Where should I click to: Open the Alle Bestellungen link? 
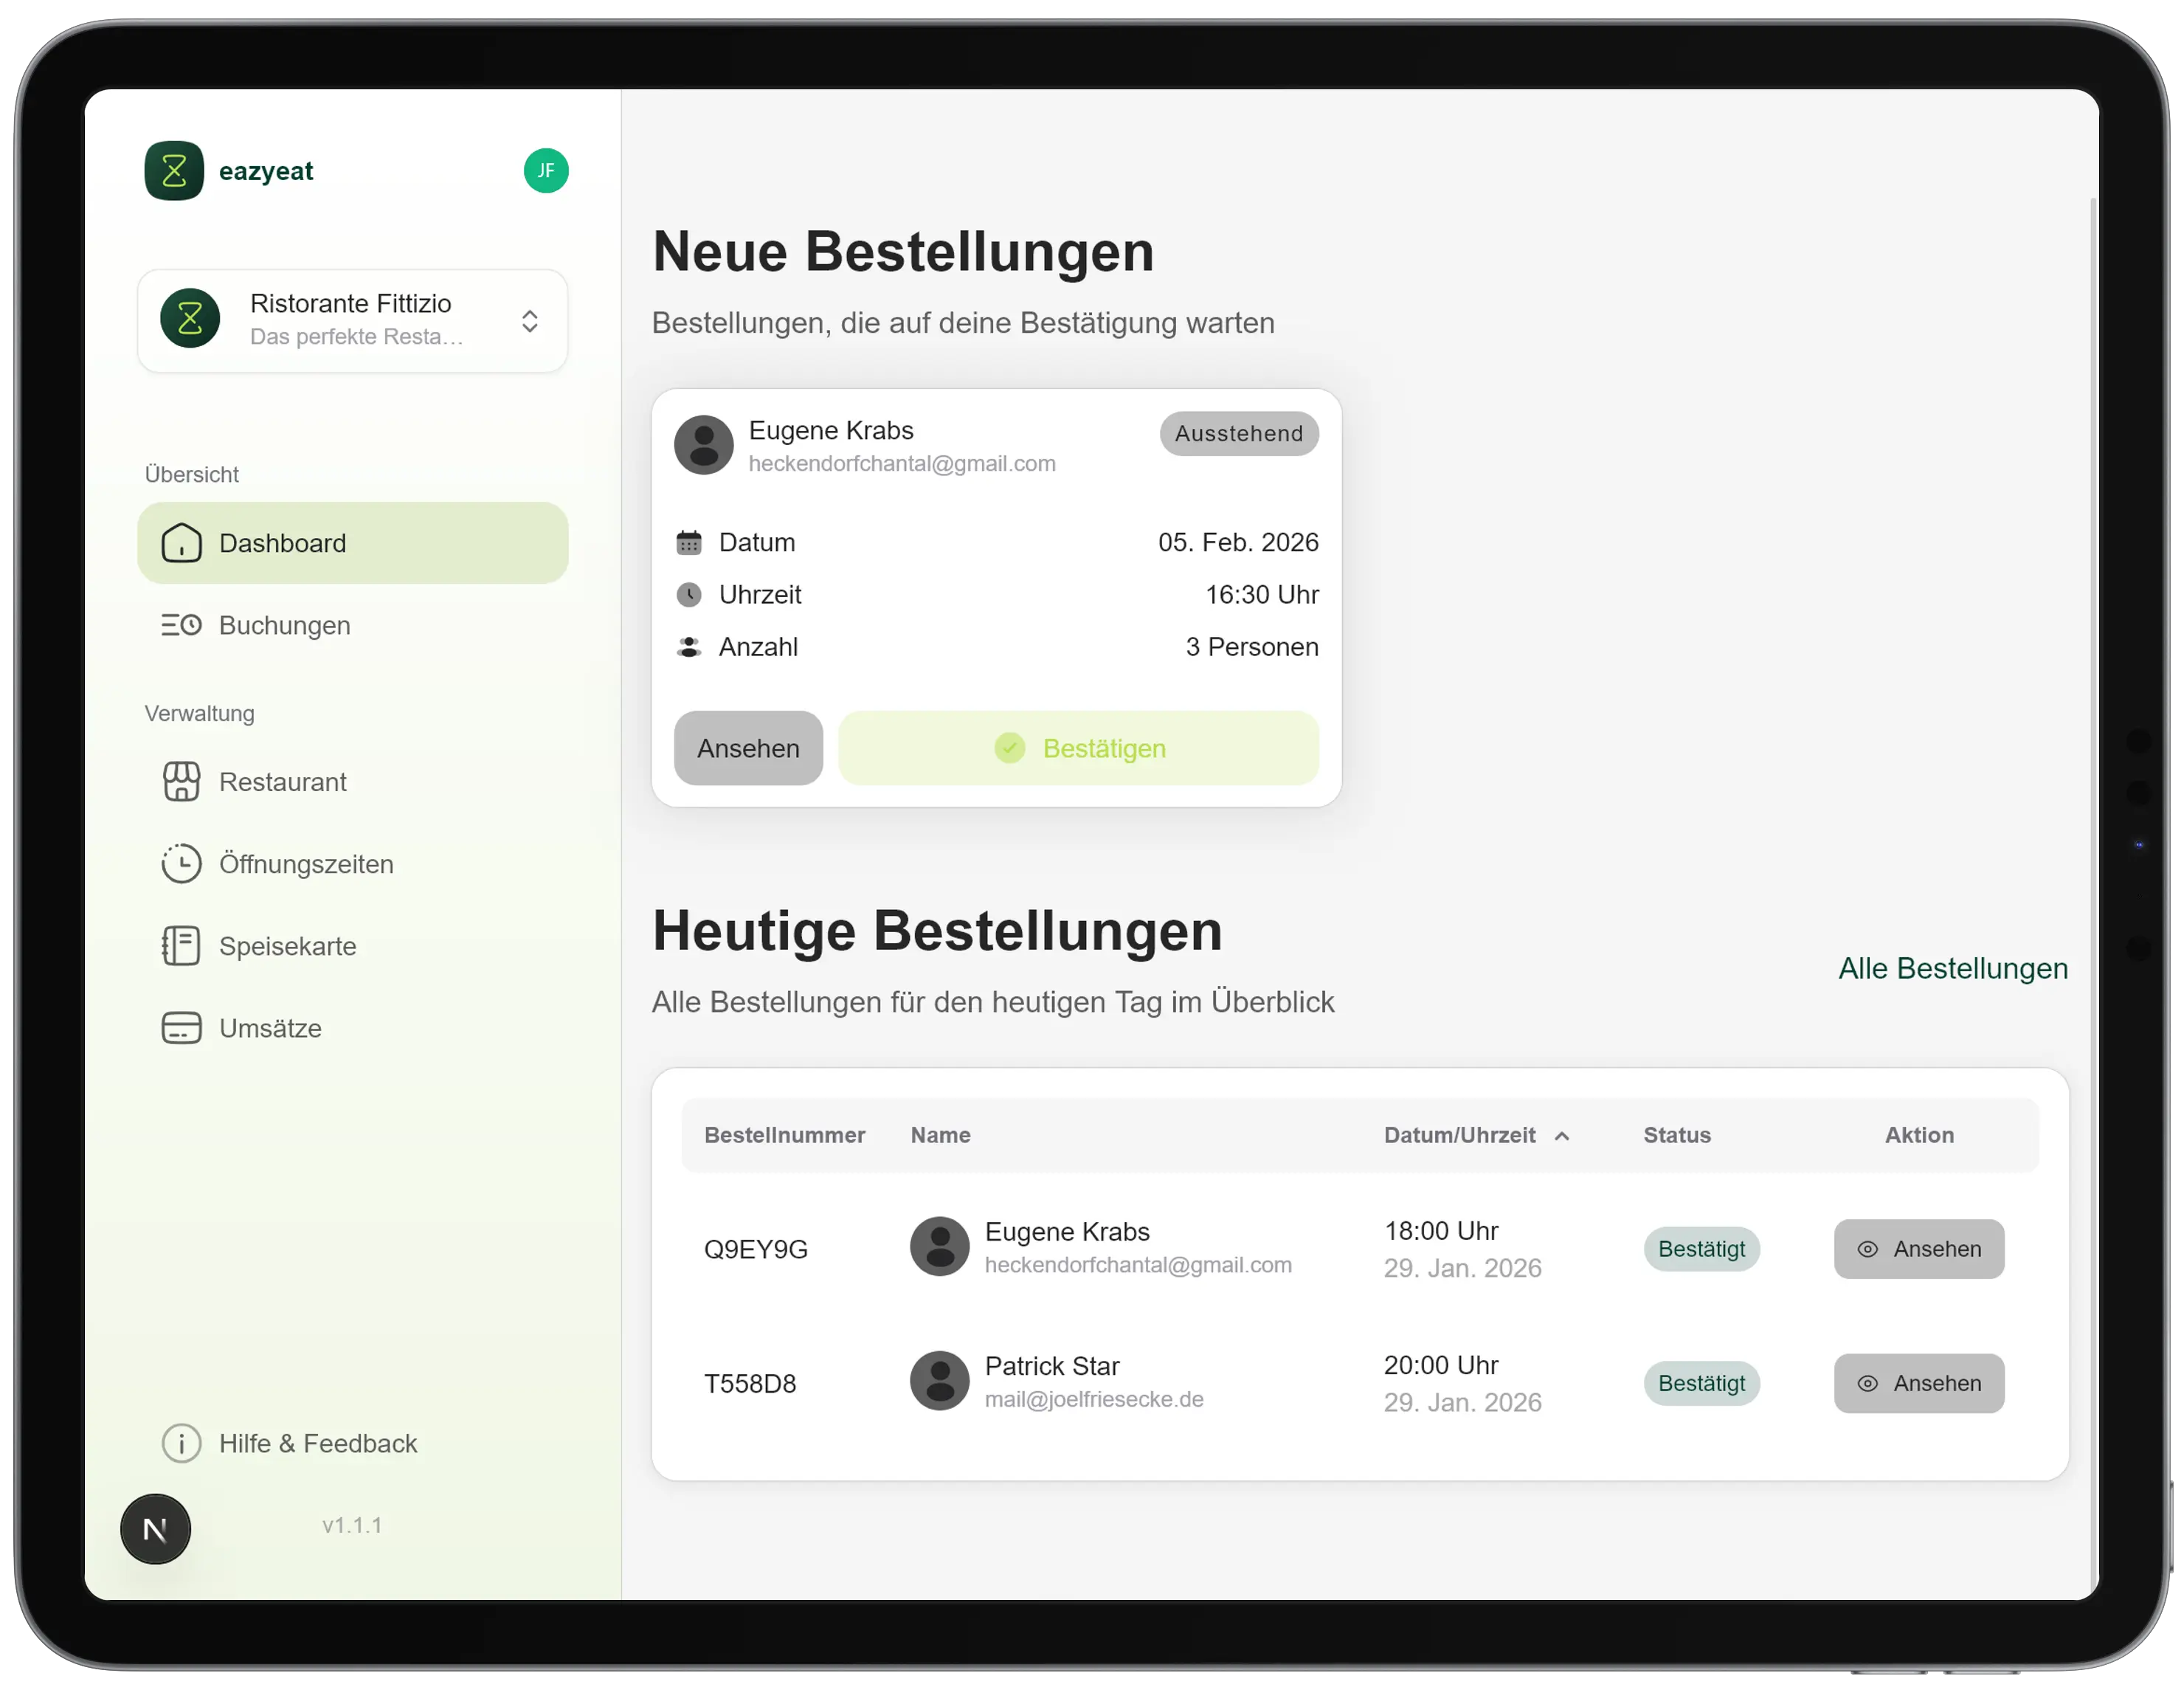pos(1952,968)
